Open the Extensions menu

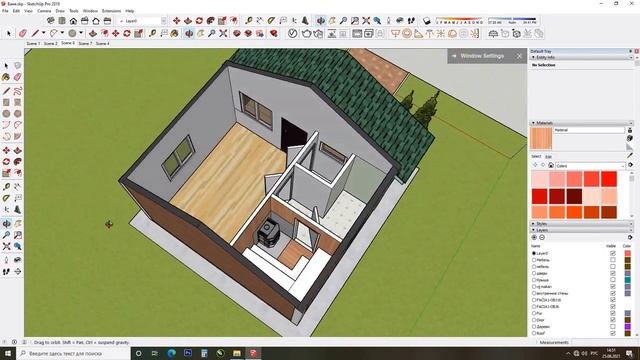[111, 11]
